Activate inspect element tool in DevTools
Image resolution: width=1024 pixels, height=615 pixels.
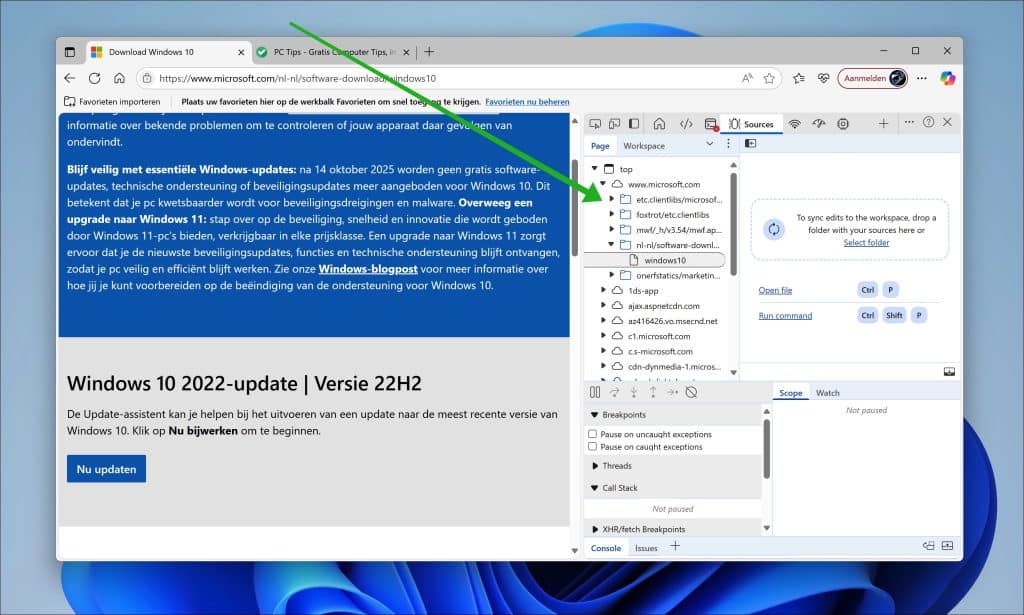tap(595, 123)
